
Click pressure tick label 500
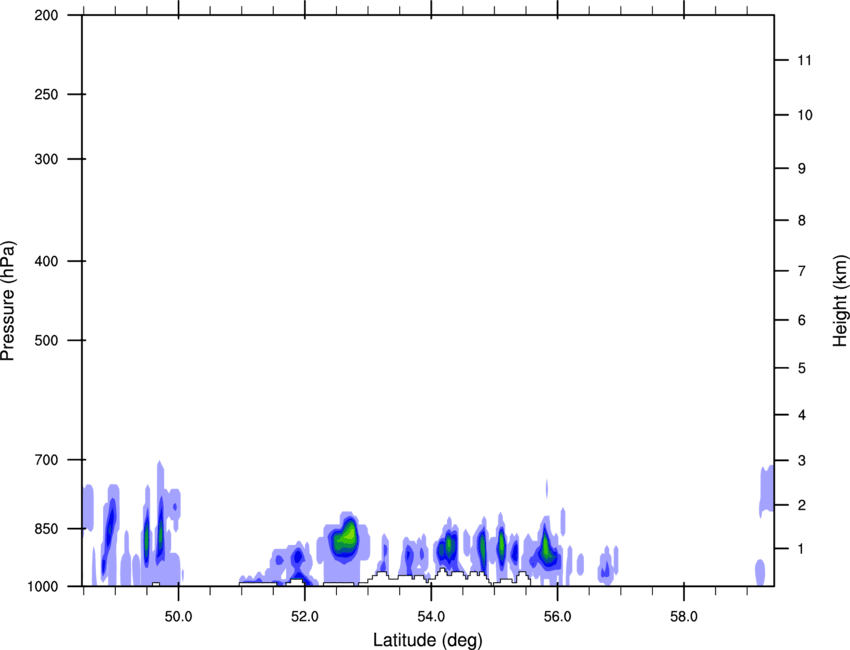point(46,340)
